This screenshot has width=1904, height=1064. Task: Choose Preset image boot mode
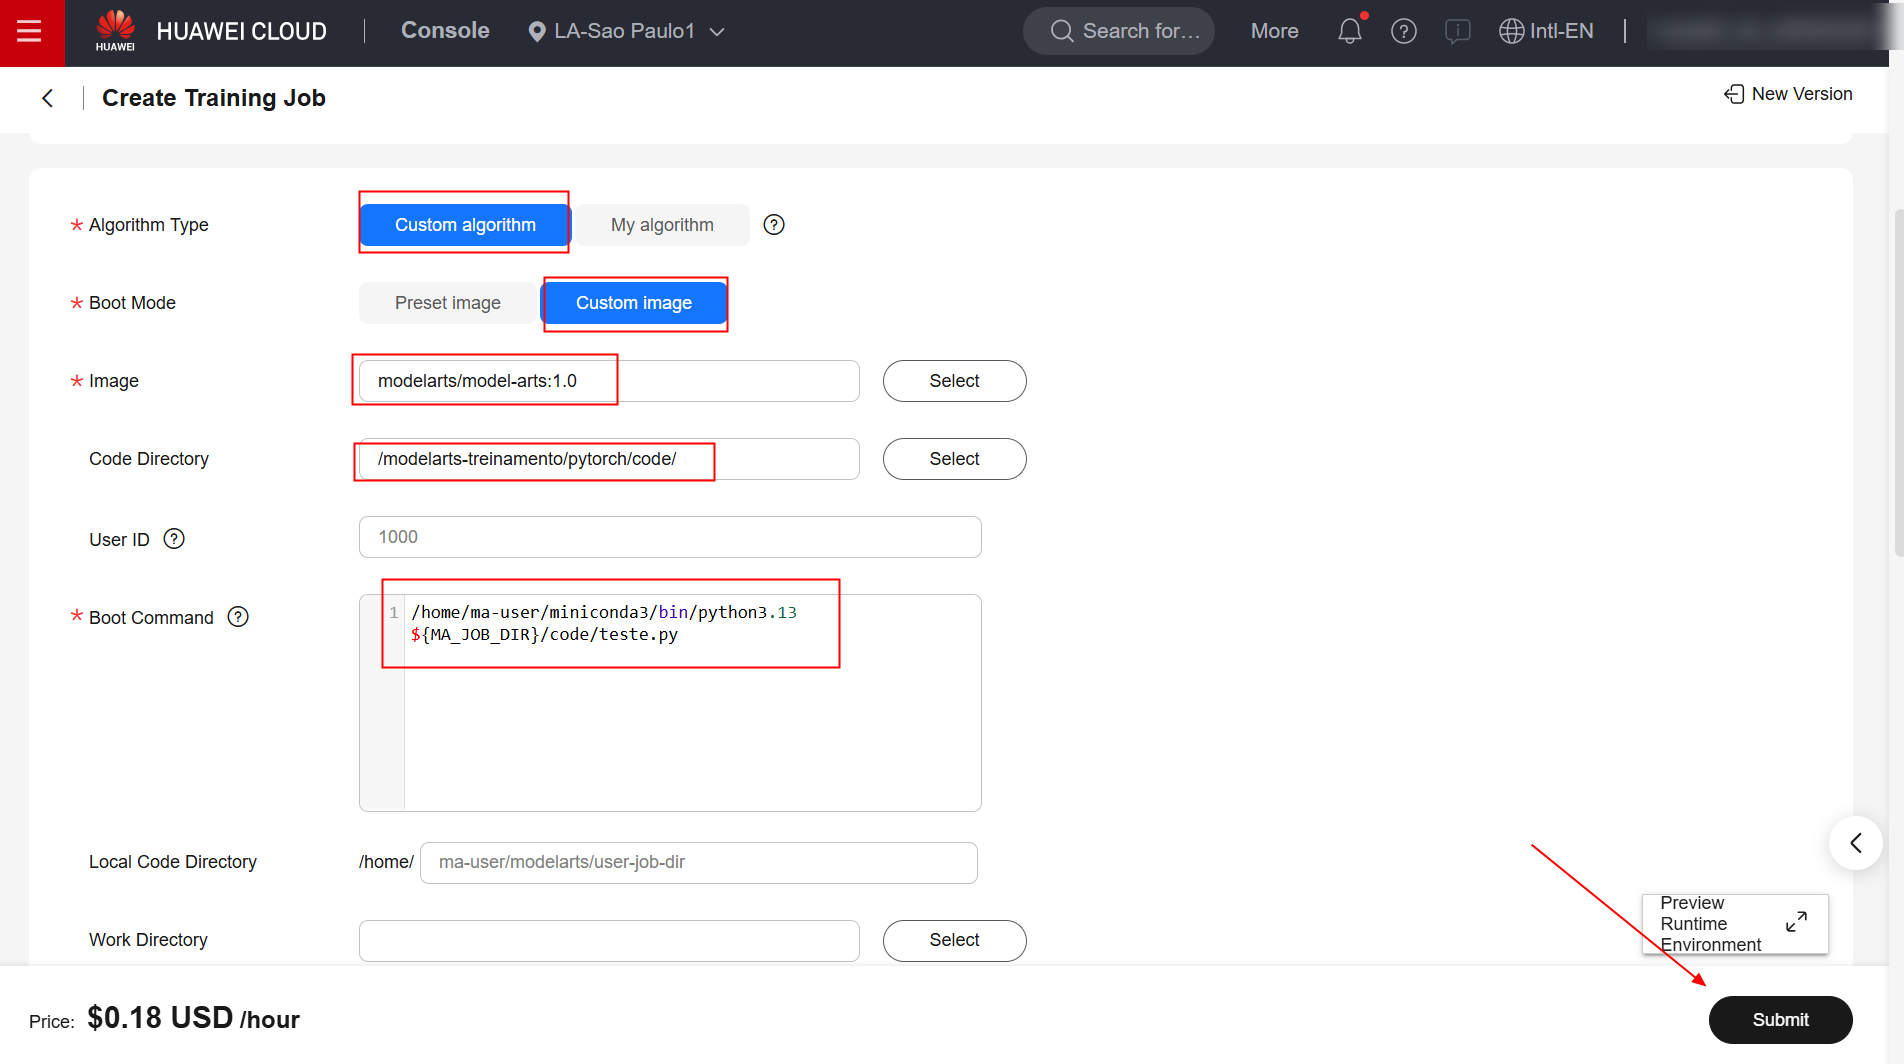pos(447,303)
